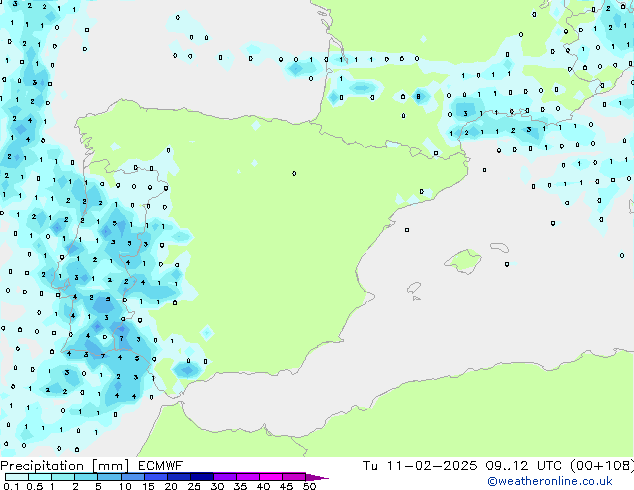Click the 20 mm legend color
This screenshot has width=634, height=490.
178,477
